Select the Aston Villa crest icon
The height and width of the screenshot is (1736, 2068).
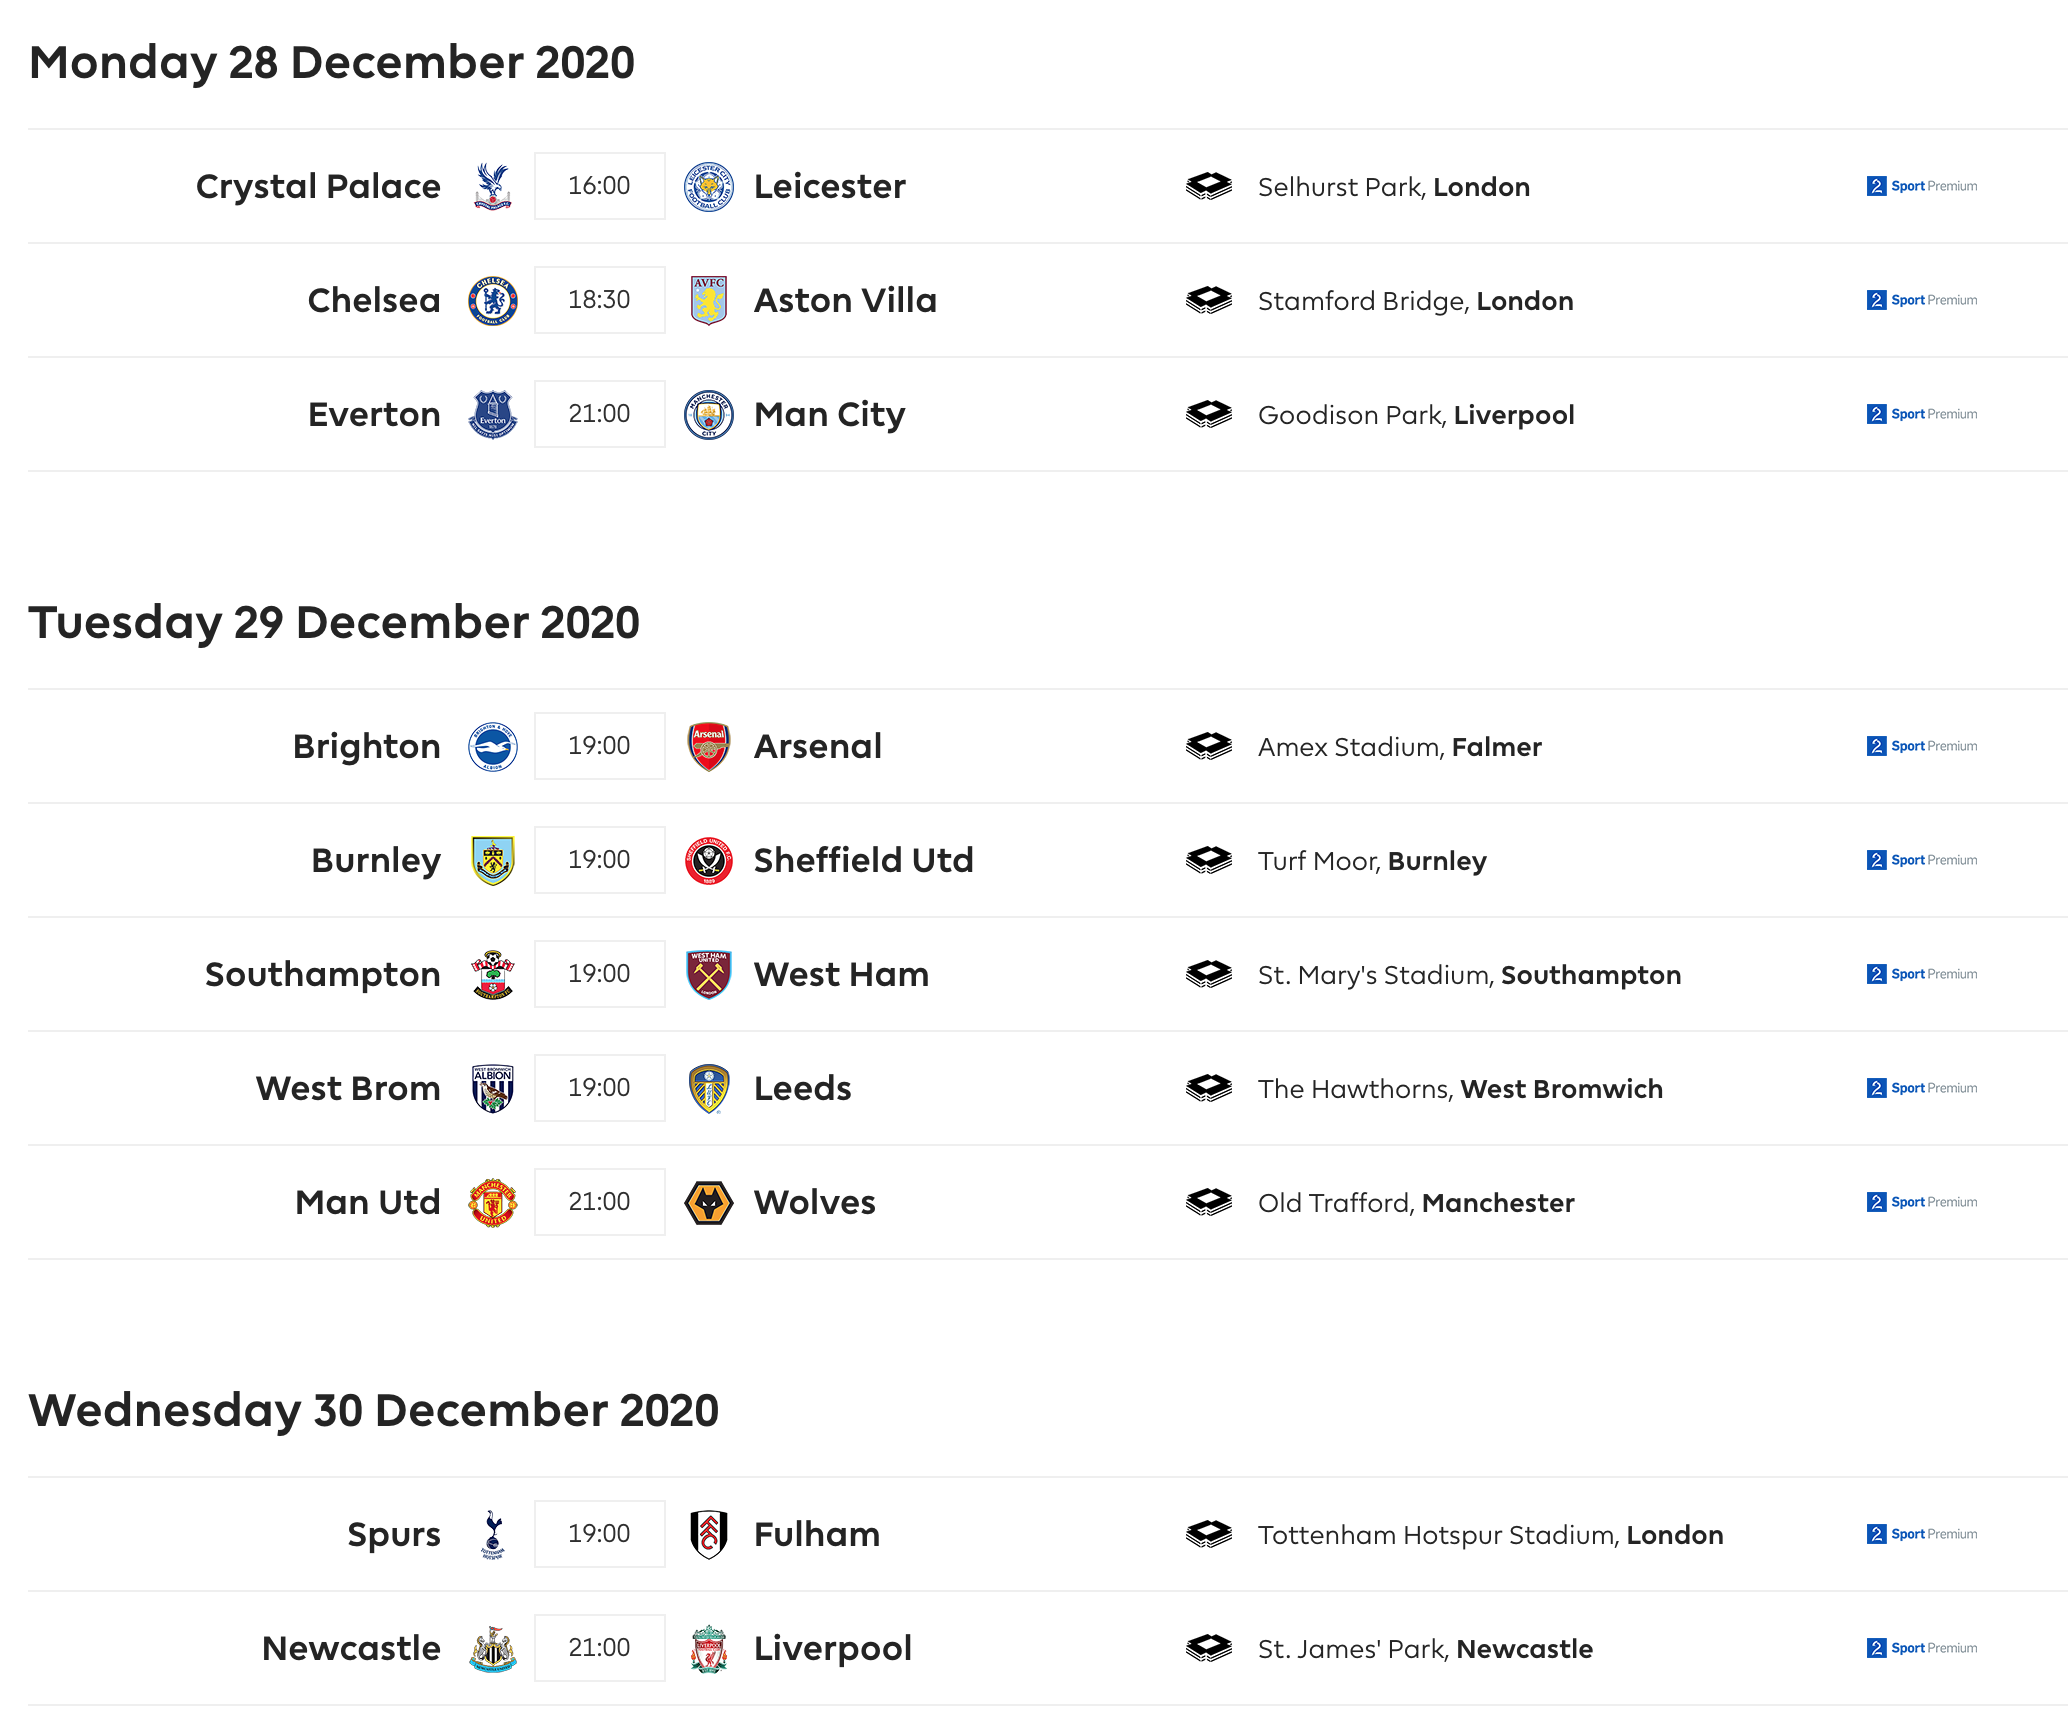point(709,301)
